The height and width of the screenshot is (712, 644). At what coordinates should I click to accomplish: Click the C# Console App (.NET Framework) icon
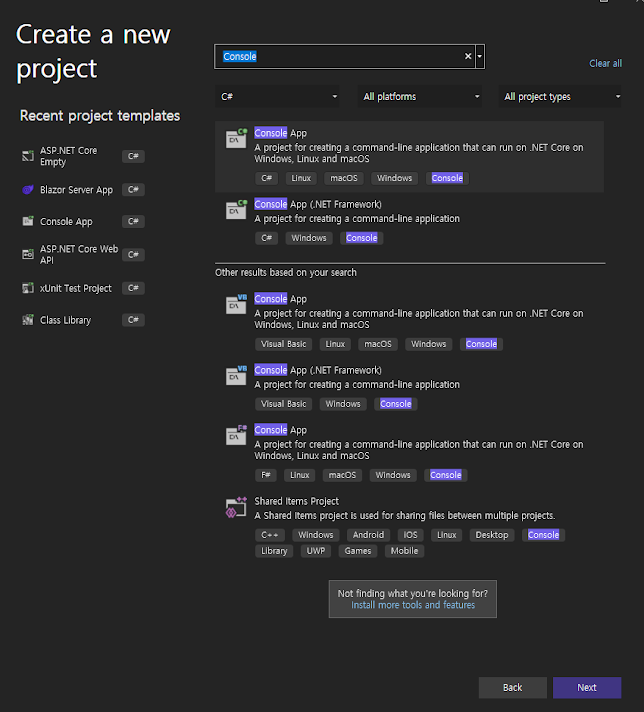(237, 209)
